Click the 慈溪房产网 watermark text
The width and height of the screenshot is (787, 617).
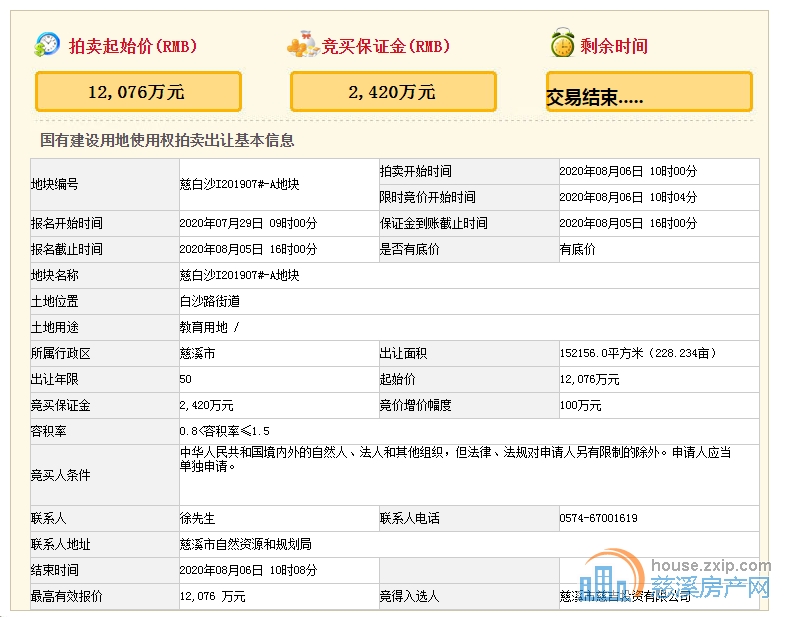pyautogui.click(x=711, y=588)
